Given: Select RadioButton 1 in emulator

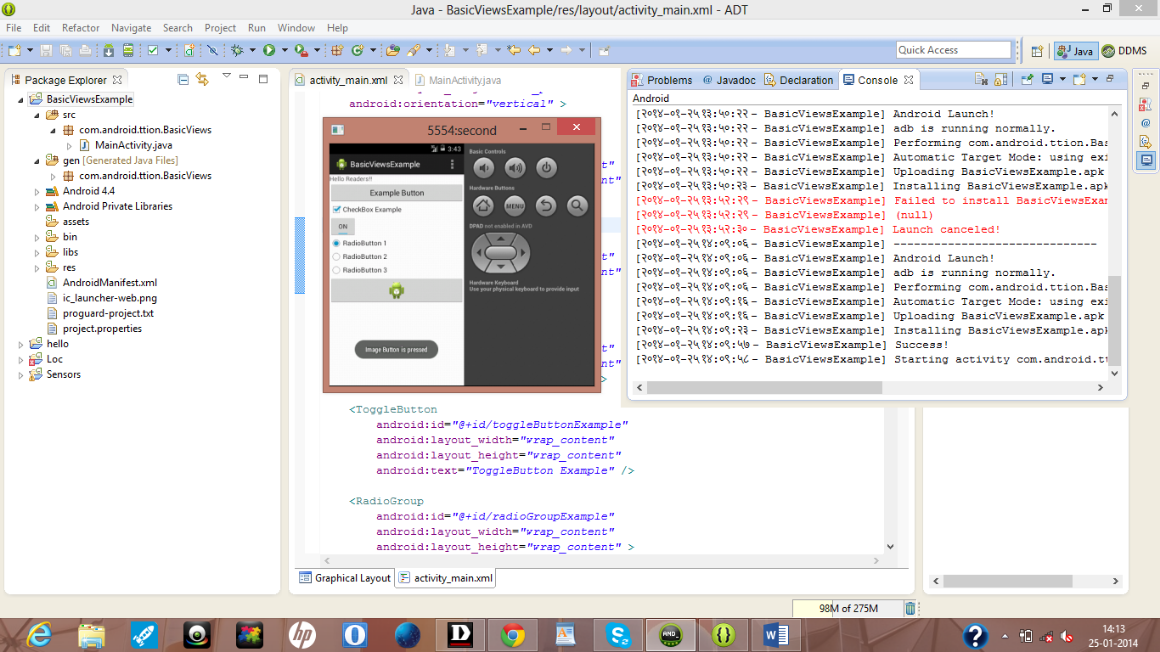Looking at the screenshot, I should point(337,243).
